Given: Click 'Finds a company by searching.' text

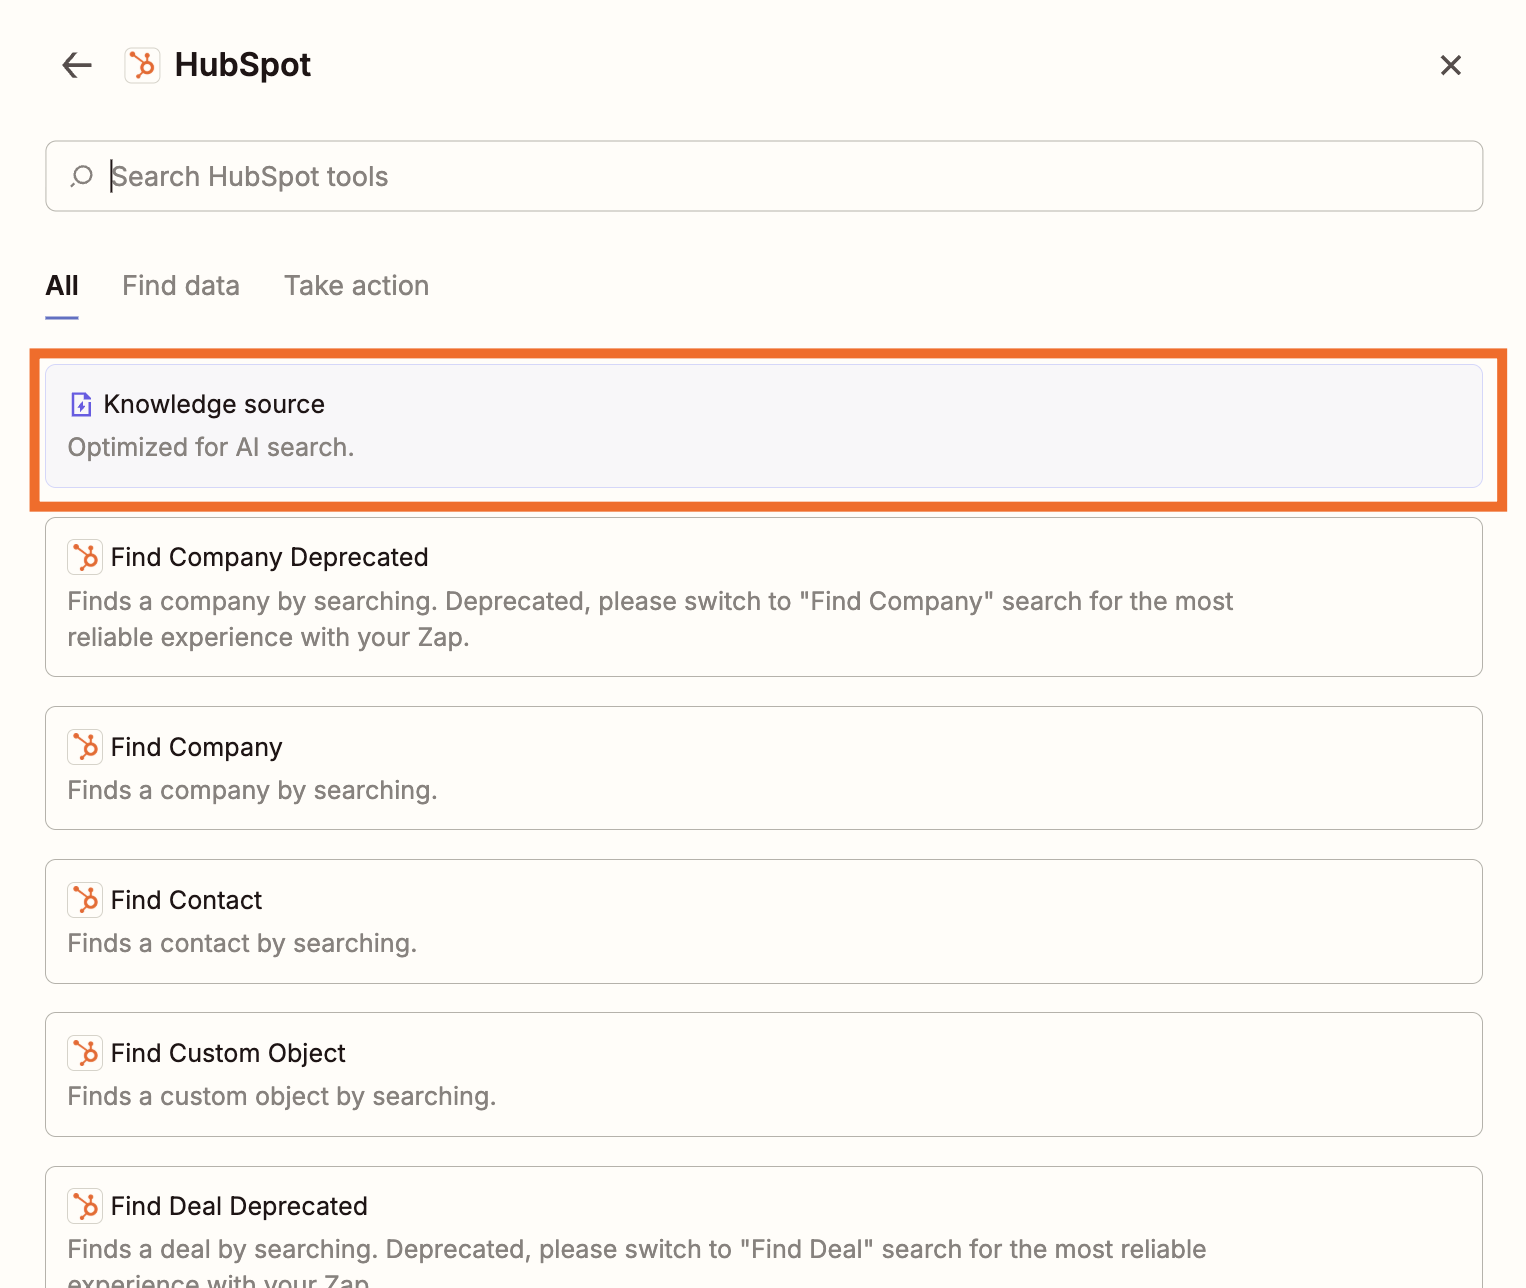Looking at the screenshot, I should tap(252, 790).
